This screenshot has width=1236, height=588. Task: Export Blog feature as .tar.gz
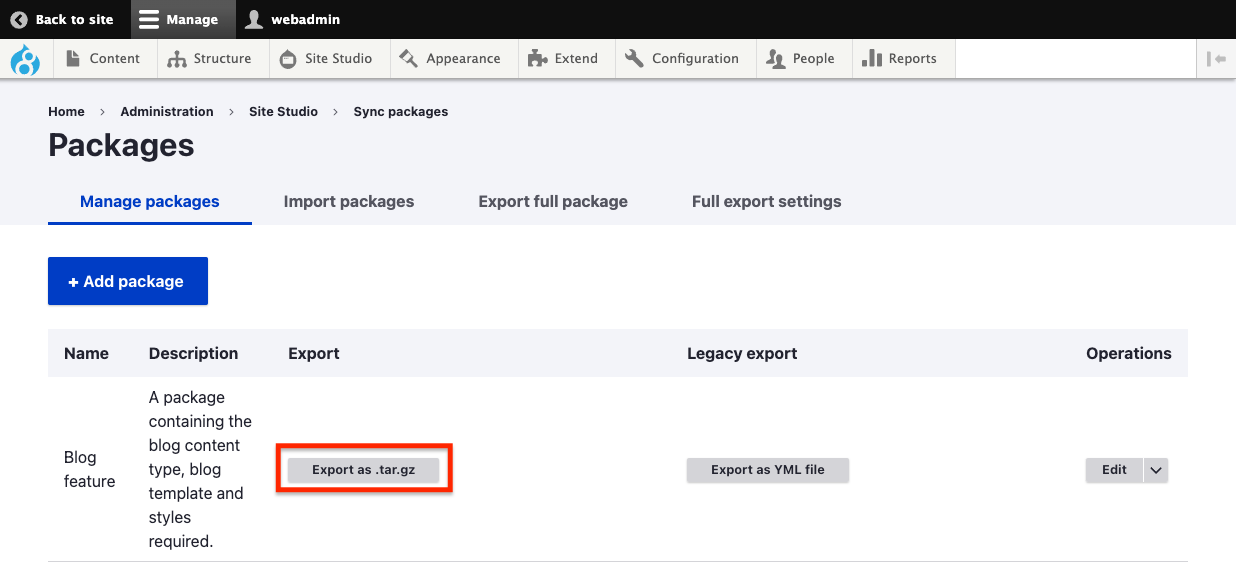[x=363, y=470]
